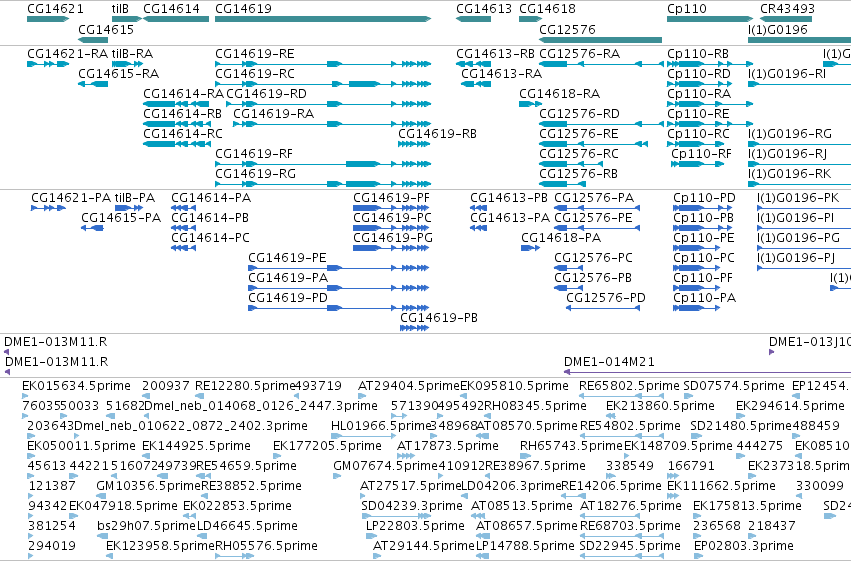Select EST Dmel_neb_014068_0126_2447.3prime

click(261, 406)
